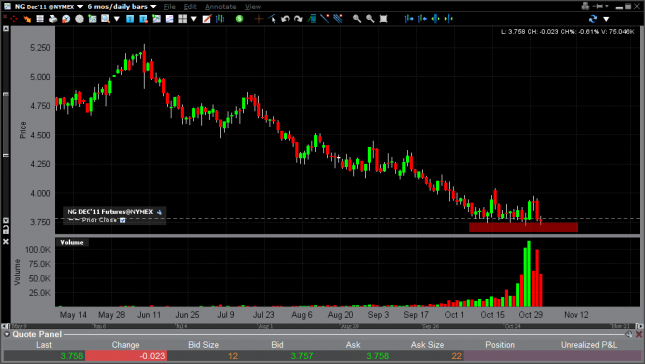Click the time range scrollbar below the chart
Viewport: 645px width, 364px height.
tap(322, 326)
